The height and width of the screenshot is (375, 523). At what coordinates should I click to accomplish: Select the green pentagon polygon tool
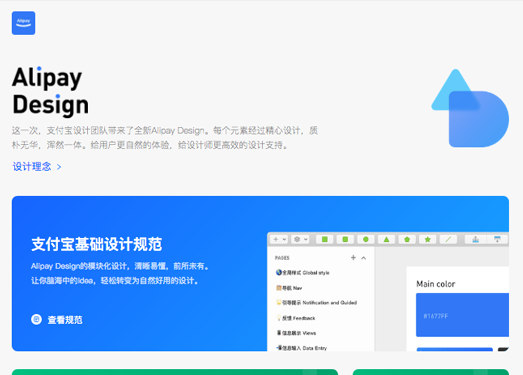tap(407, 239)
